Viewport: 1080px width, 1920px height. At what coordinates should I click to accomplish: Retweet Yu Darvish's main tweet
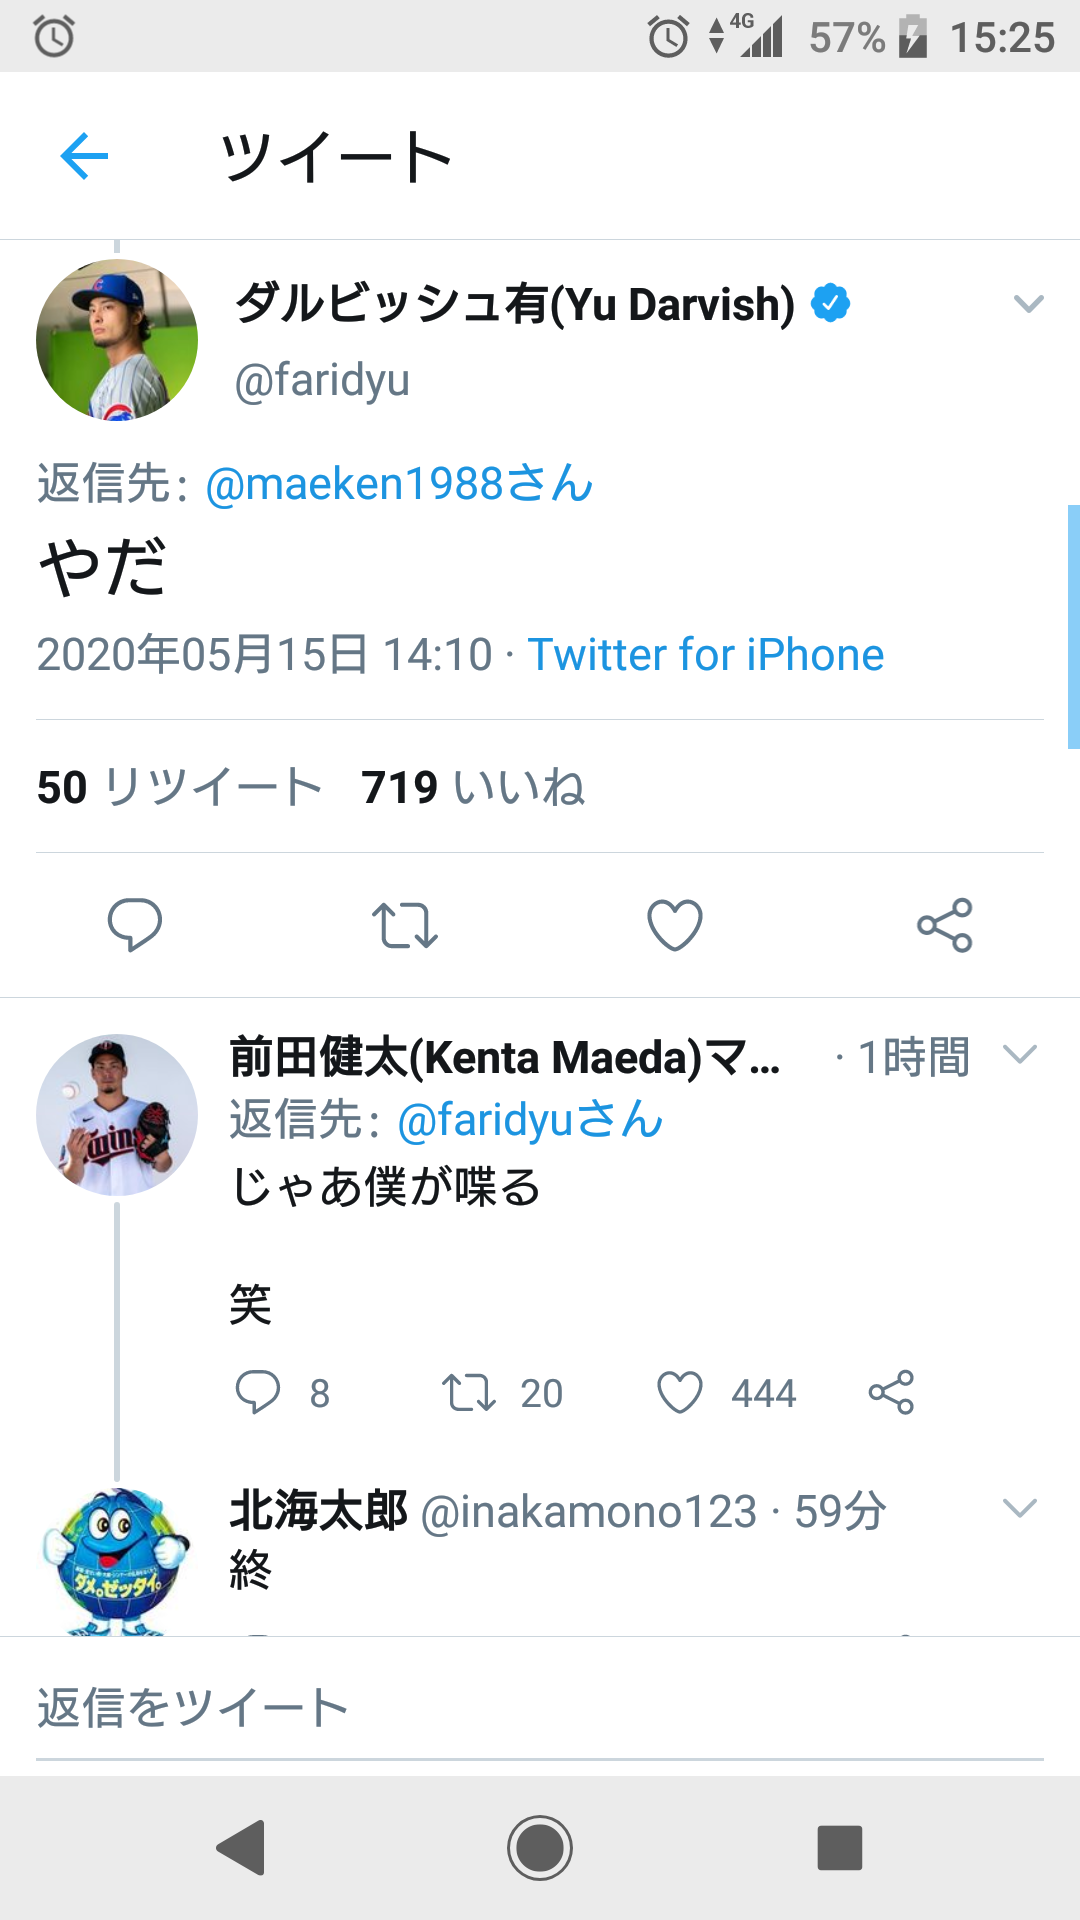(404, 924)
